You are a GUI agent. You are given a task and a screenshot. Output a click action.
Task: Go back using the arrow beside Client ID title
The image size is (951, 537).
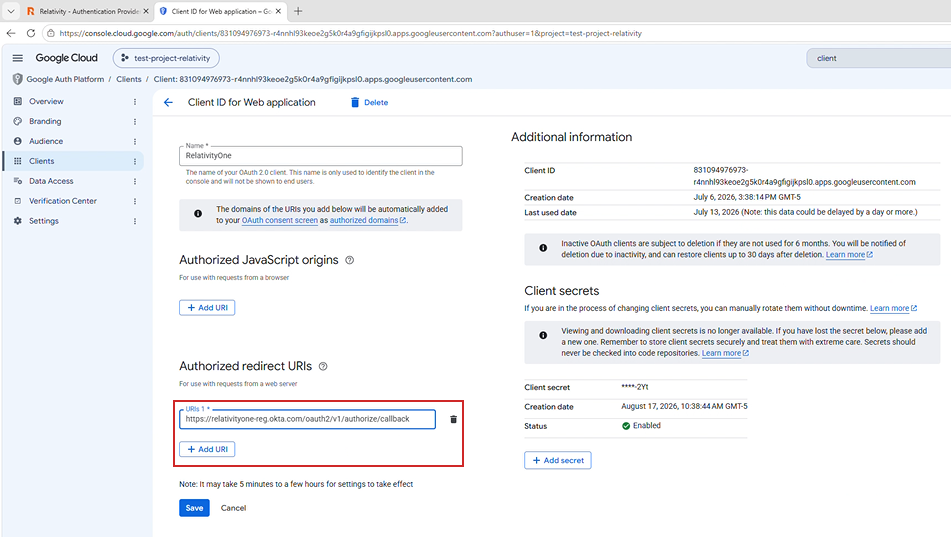click(x=168, y=103)
